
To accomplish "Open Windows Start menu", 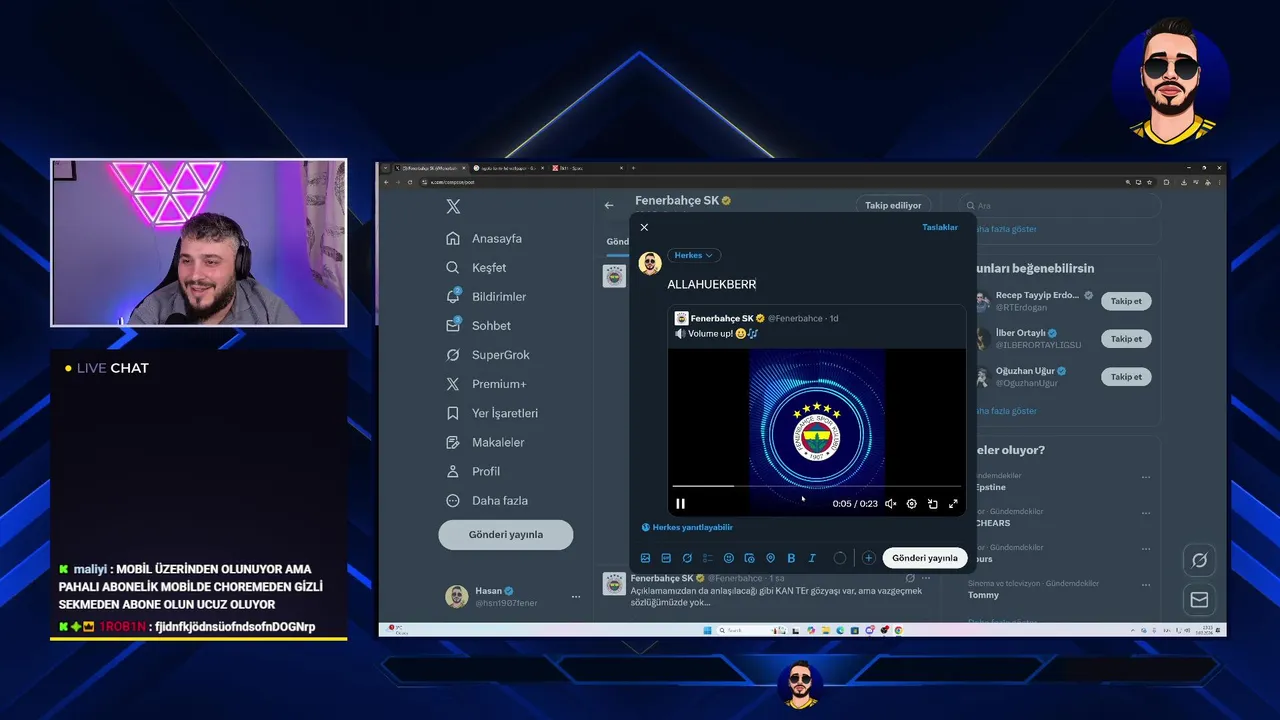I will [x=707, y=630].
